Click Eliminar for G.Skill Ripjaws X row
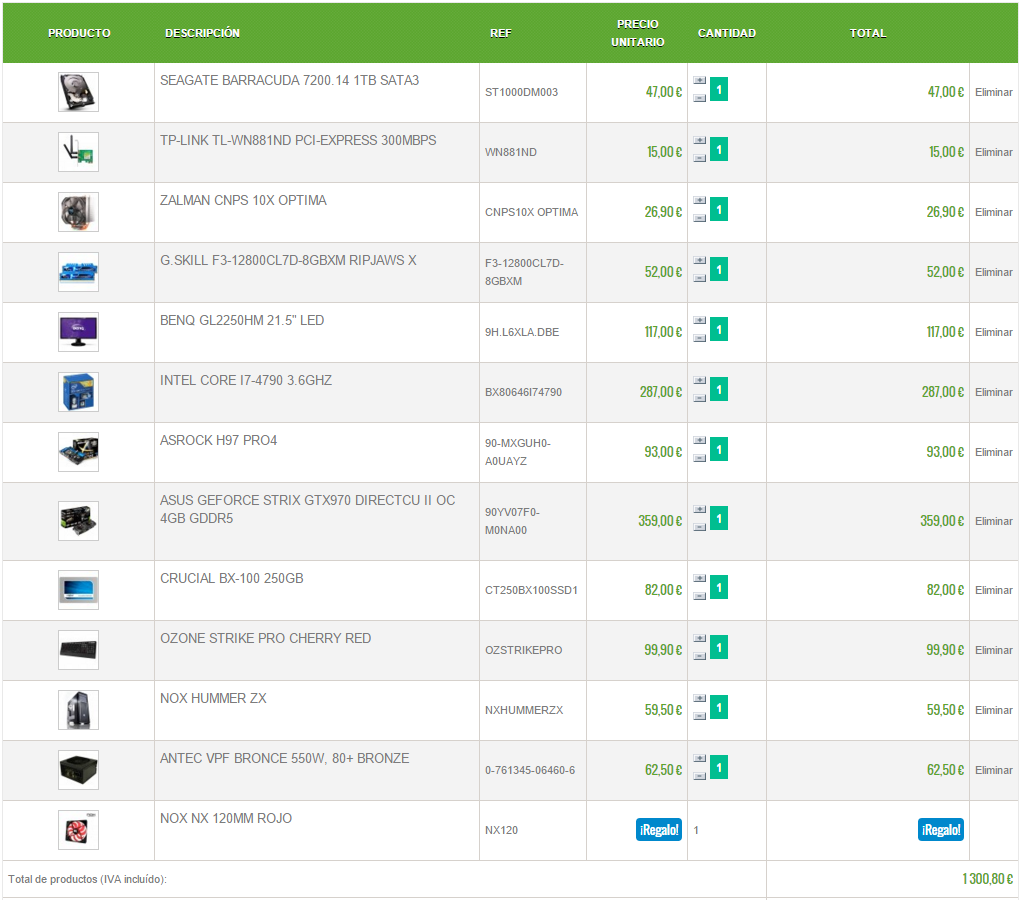The width and height of the screenshot is (1022, 900). point(993,272)
